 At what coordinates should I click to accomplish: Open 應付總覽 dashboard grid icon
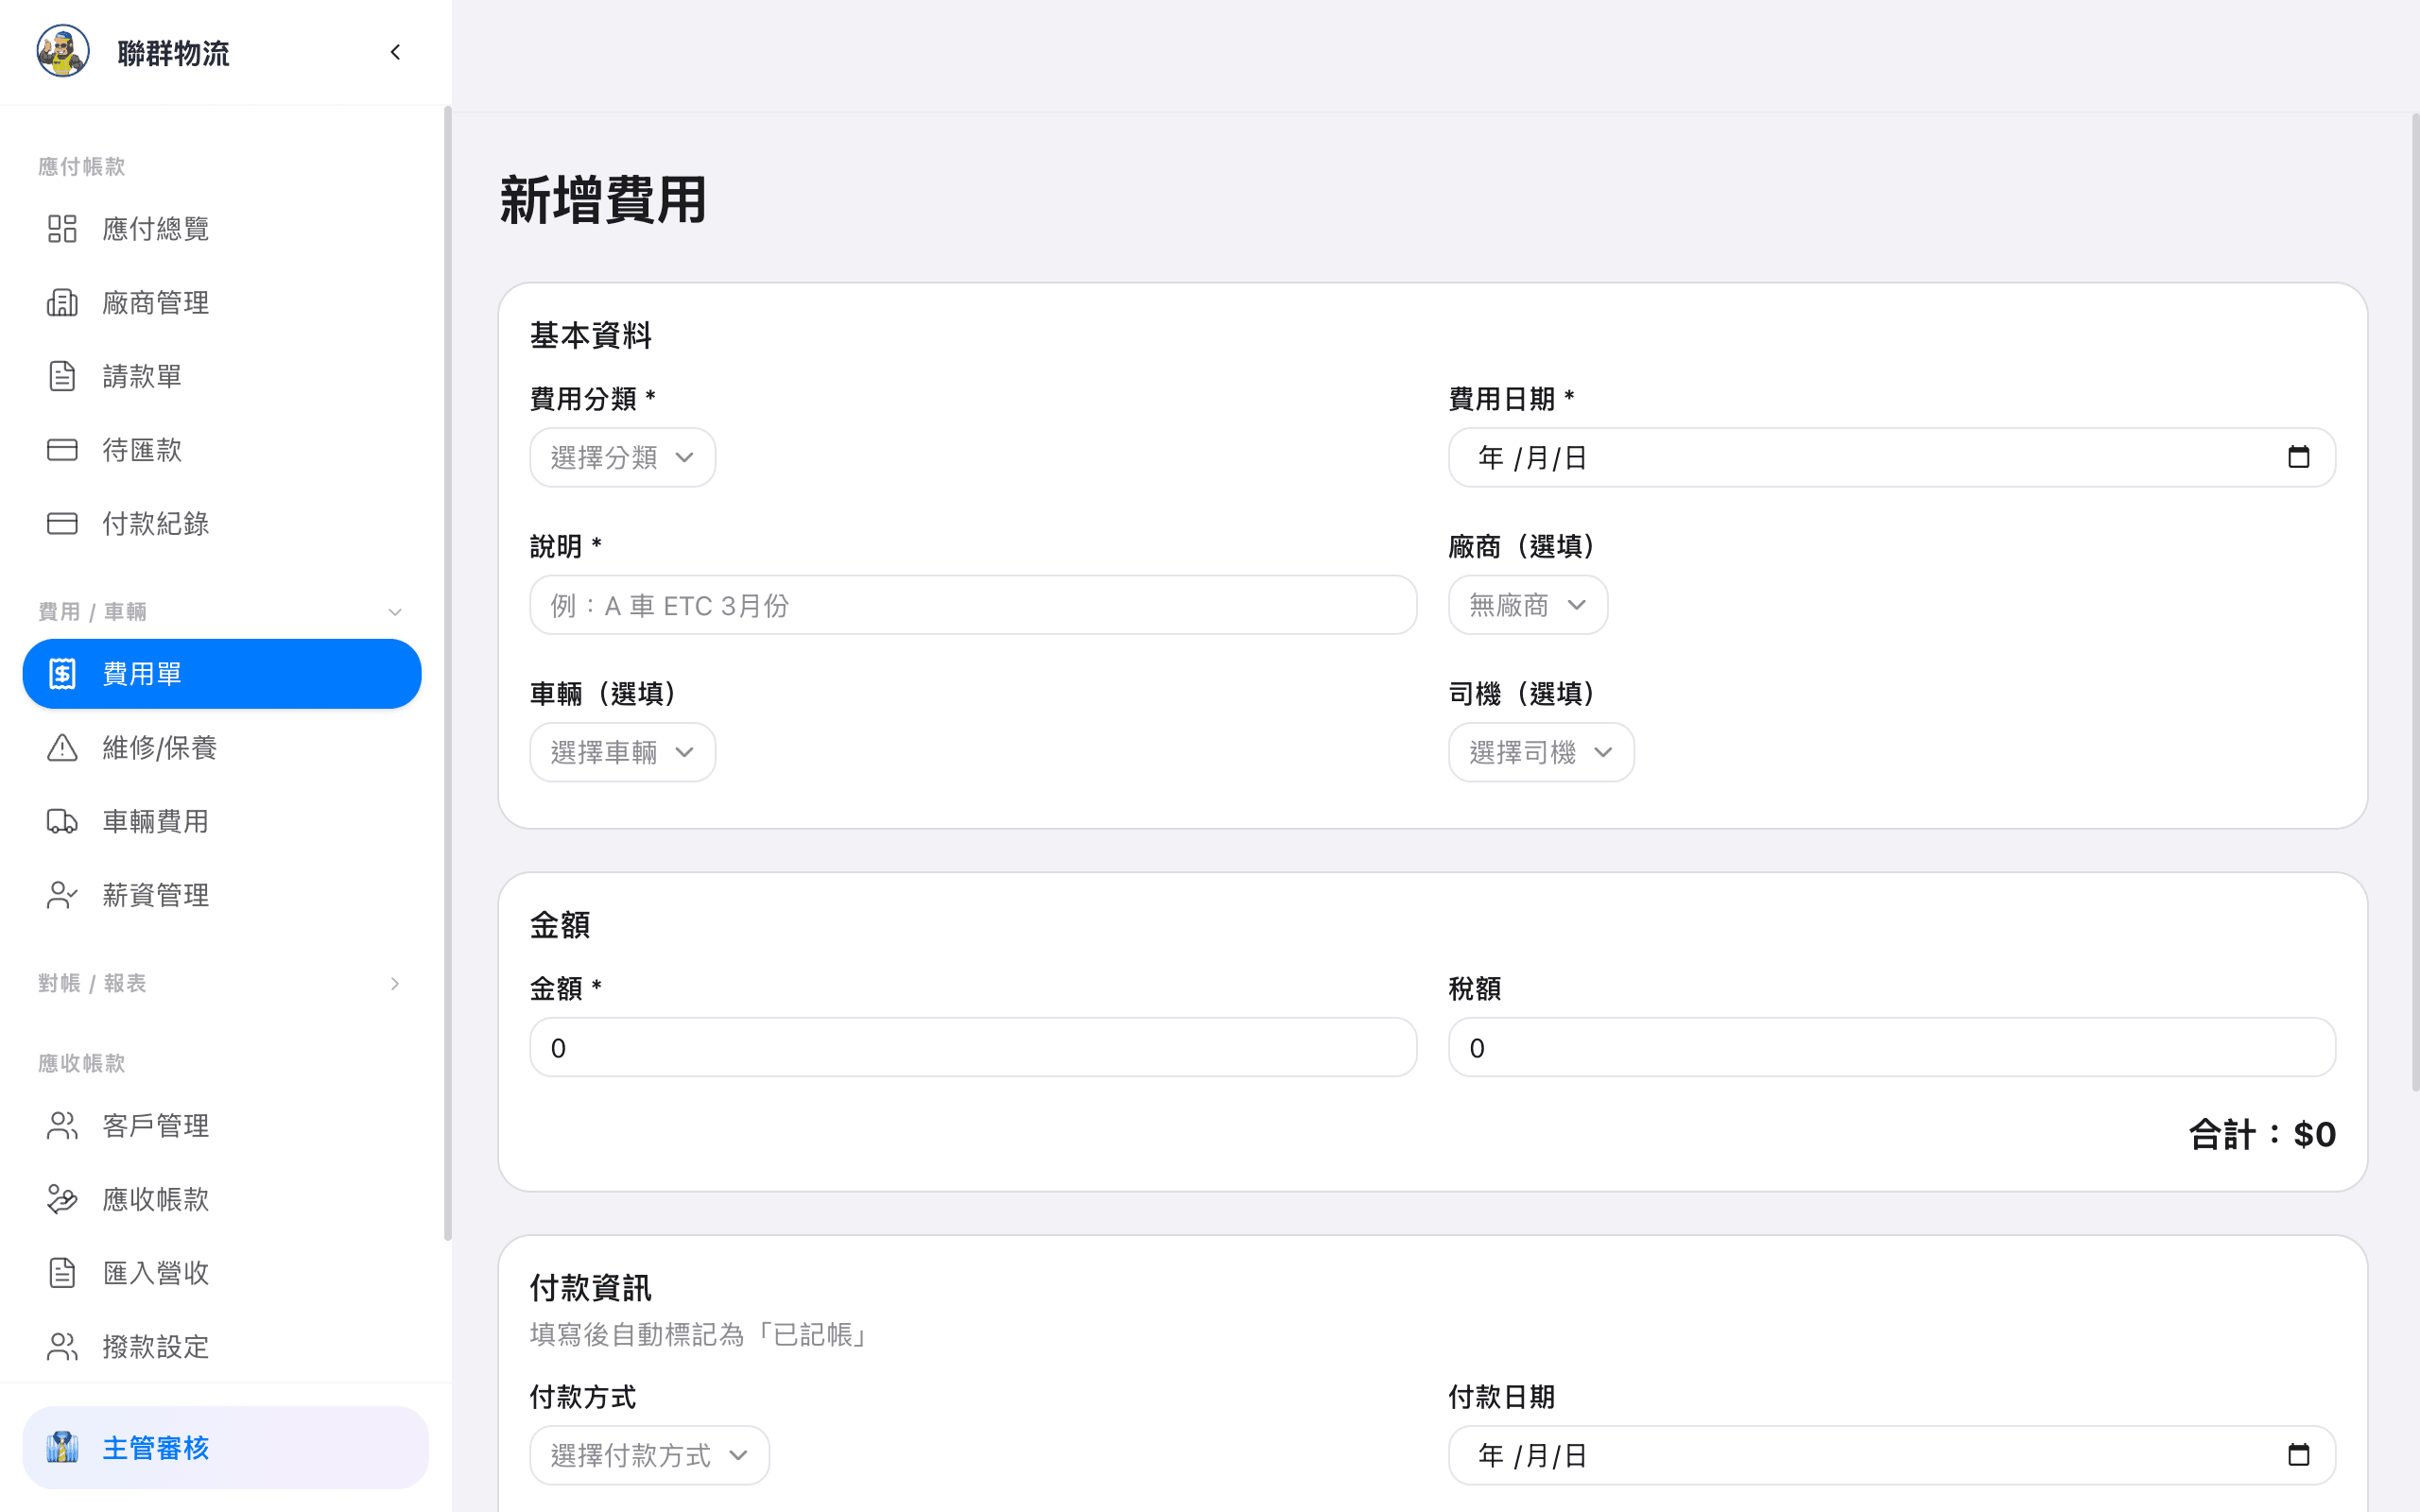point(62,229)
